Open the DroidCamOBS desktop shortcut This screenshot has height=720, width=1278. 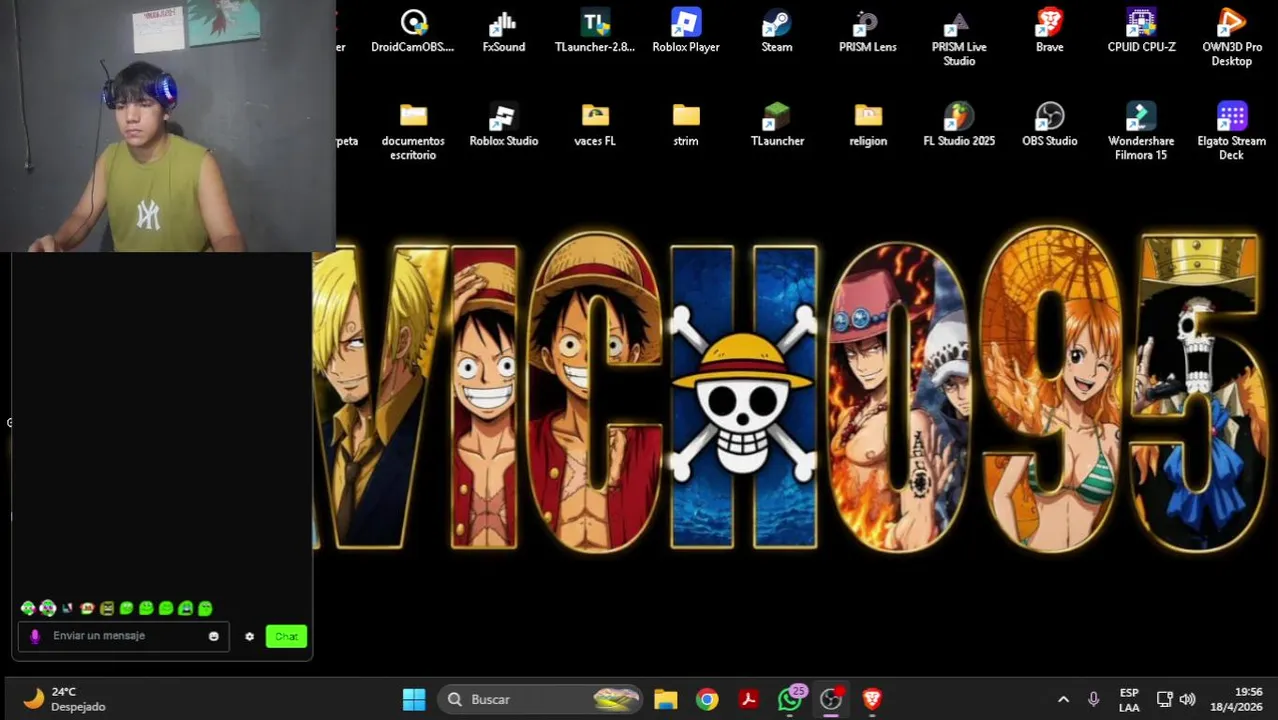click(413, 31)
